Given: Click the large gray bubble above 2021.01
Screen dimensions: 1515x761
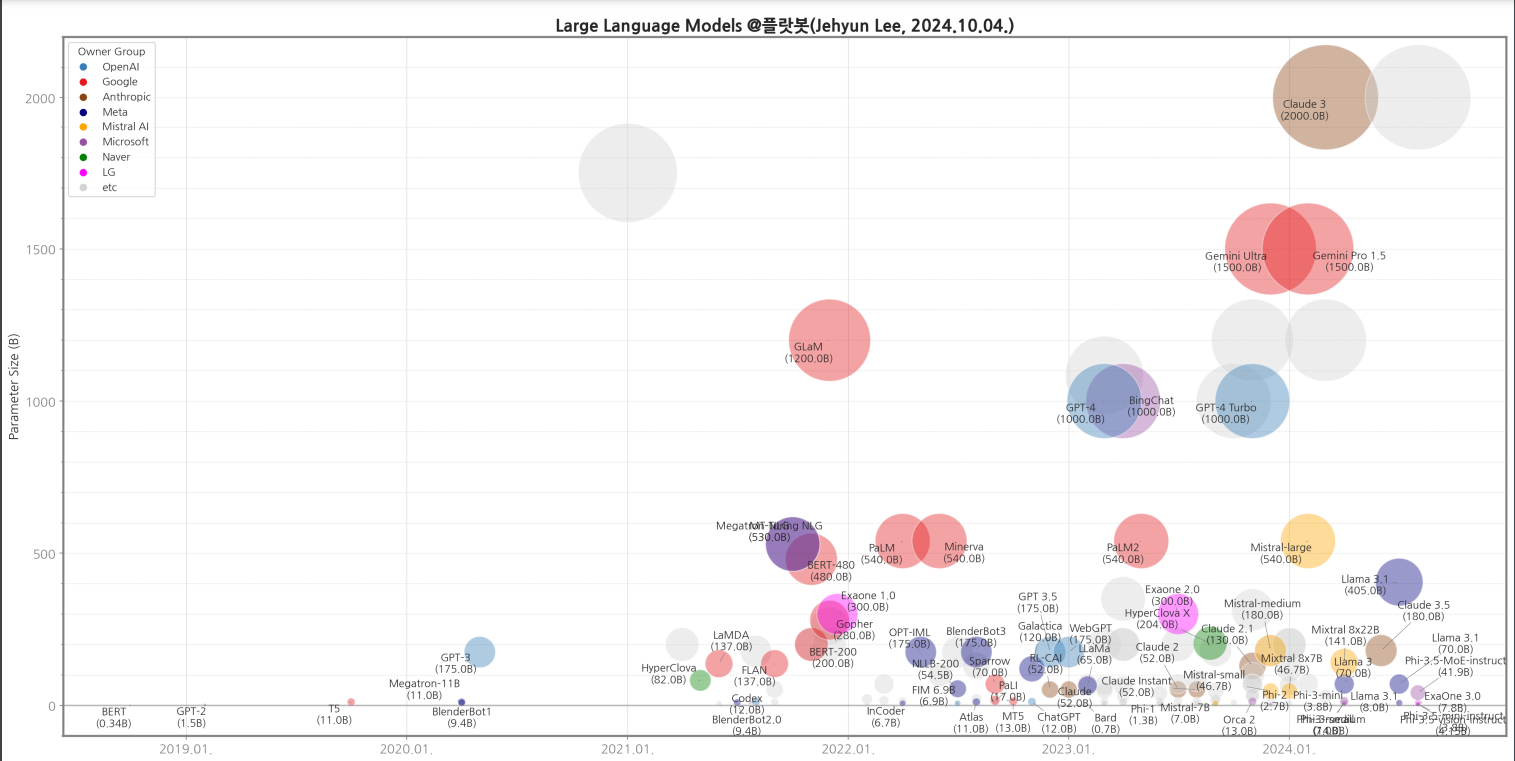Looking at the screenshot, I should pos(627,172).
